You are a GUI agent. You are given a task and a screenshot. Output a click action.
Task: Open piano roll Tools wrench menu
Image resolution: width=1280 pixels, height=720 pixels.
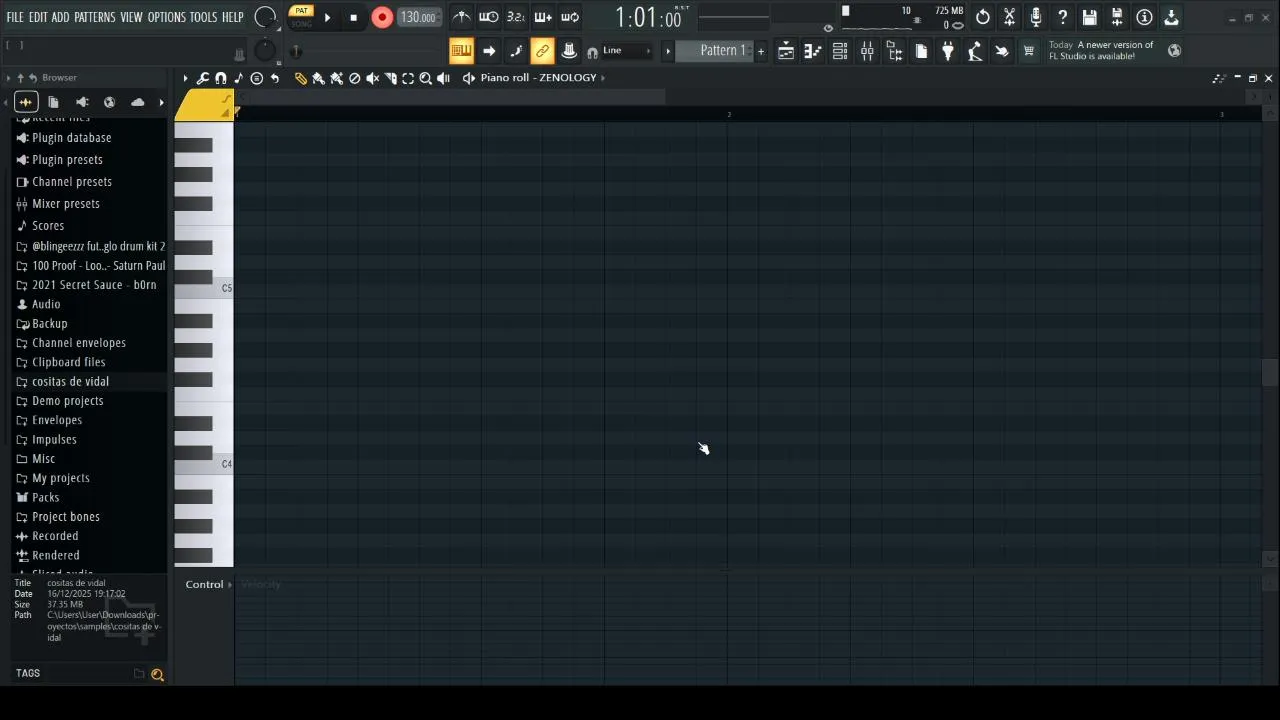click(x=203, y=78)
